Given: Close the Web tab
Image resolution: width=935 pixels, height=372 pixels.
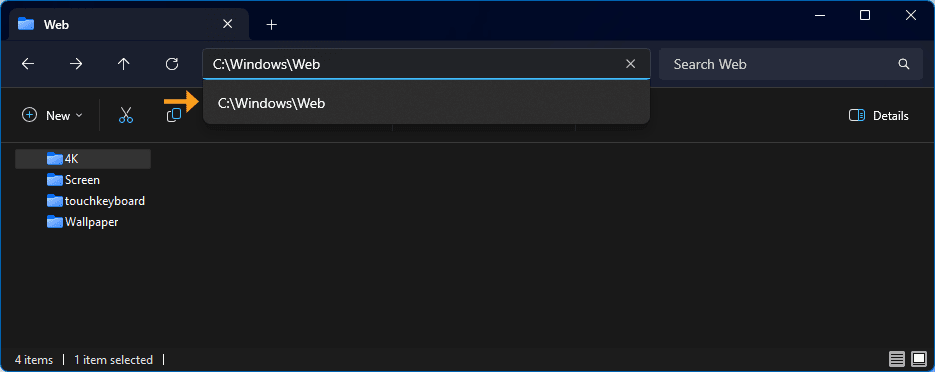Looking at the screenshot, I should pos(227,24).
